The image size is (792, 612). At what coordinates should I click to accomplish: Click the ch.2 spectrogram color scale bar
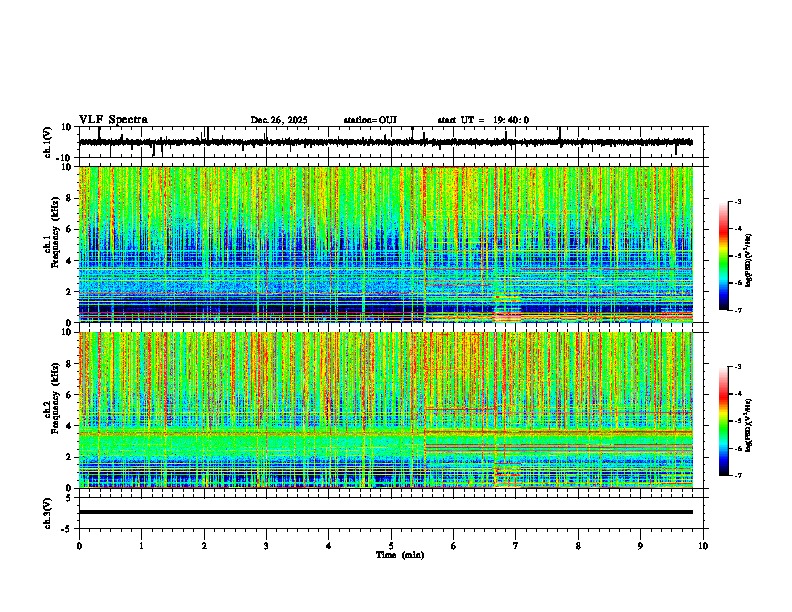tap(724, 421)
